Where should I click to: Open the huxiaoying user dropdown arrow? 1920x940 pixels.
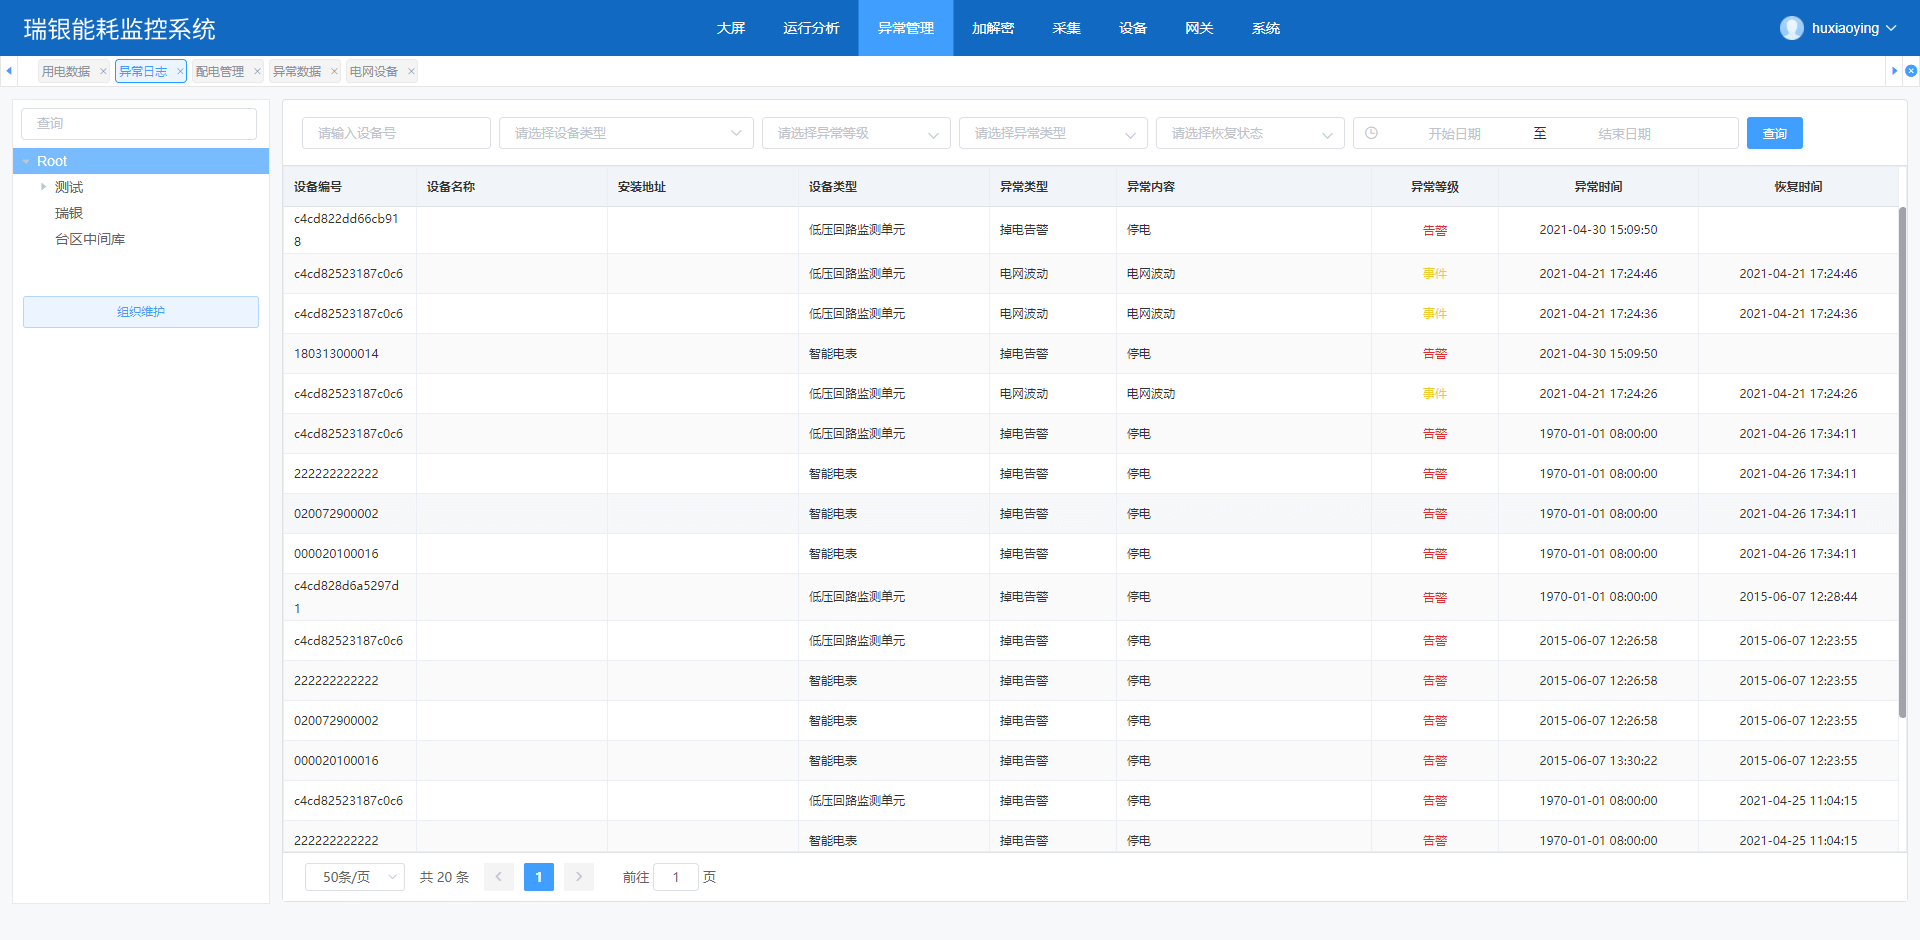1891,28
